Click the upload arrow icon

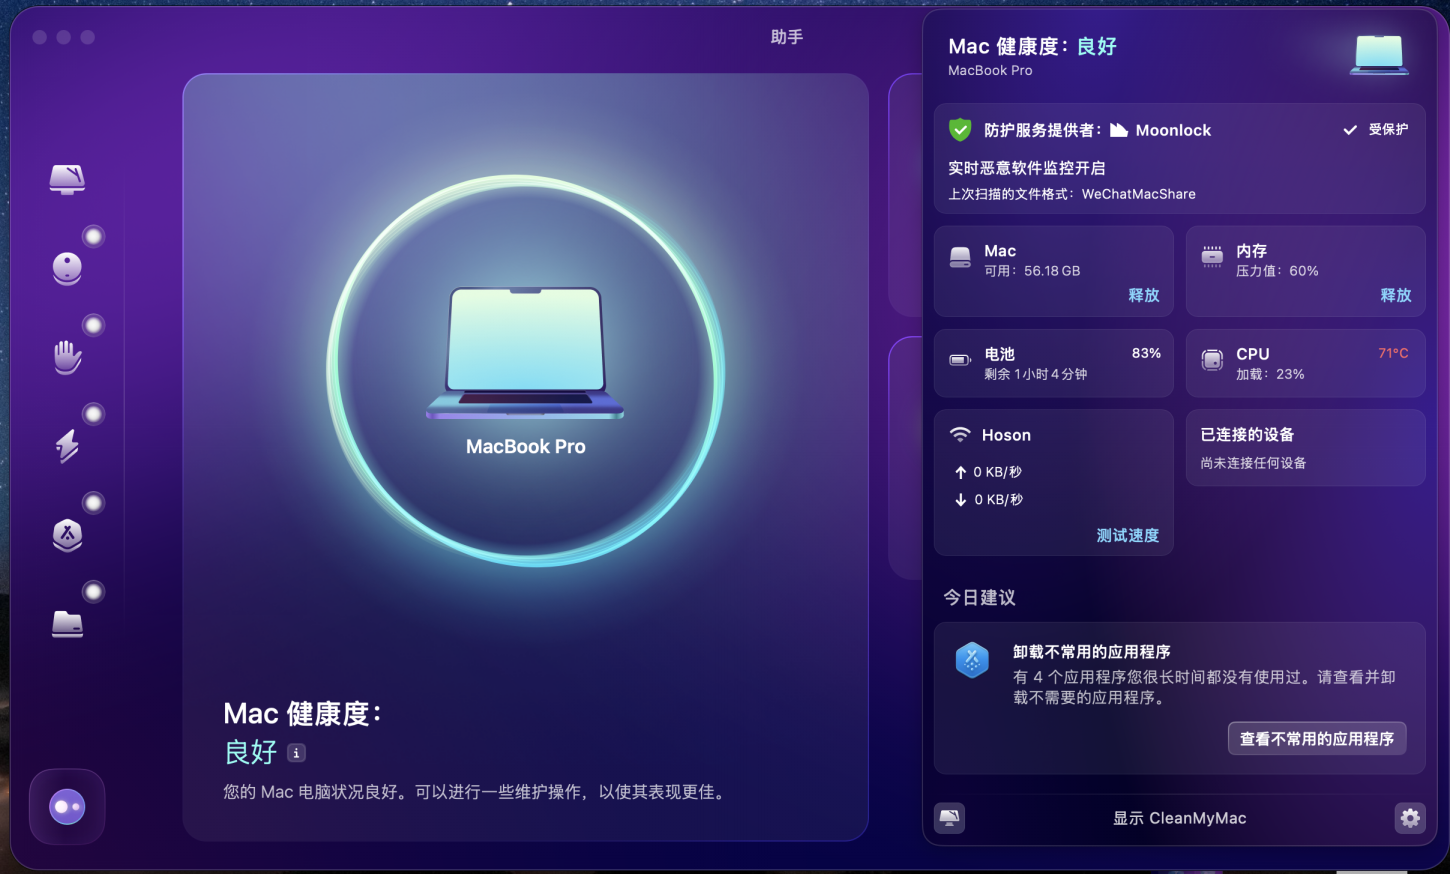click(x=961, y=472)
